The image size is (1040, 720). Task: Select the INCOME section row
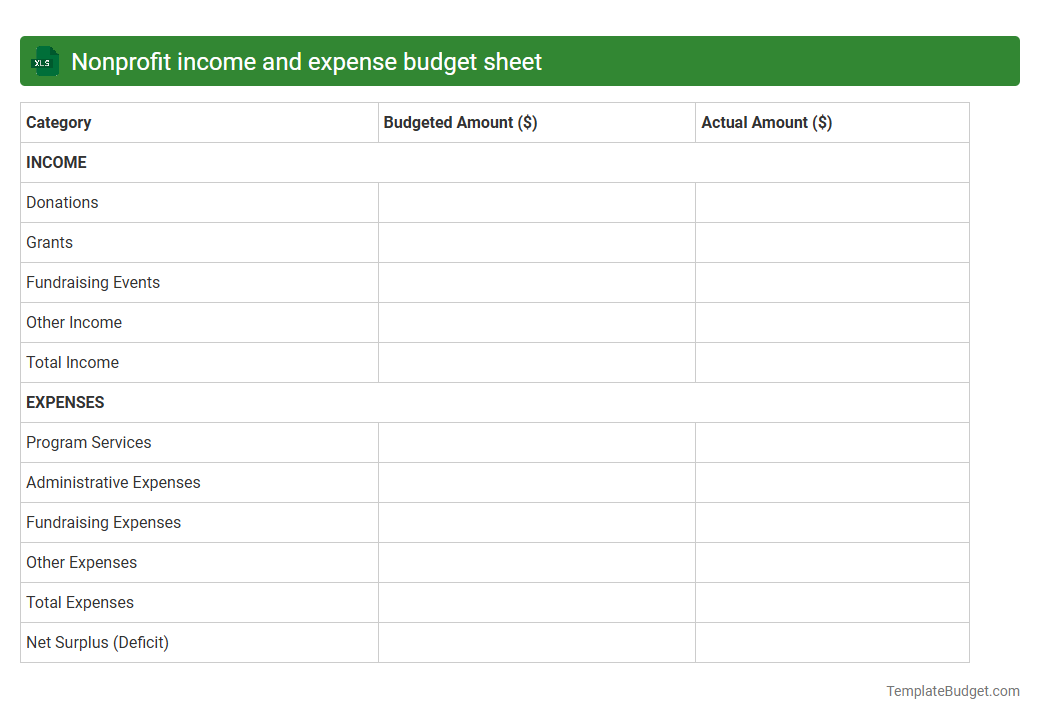click(56, 162)
